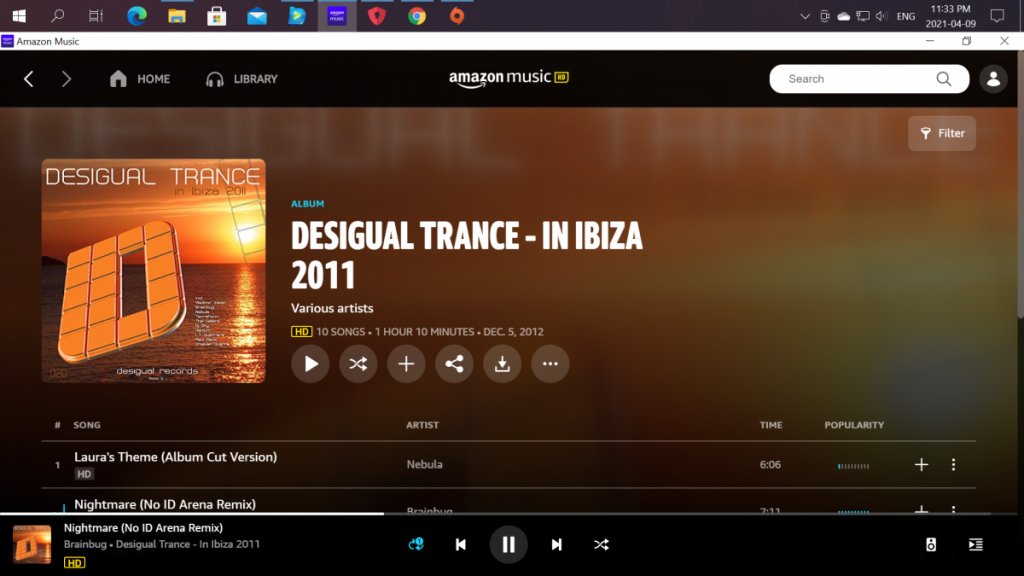Open the Nebula artist link

coord(424,464)
